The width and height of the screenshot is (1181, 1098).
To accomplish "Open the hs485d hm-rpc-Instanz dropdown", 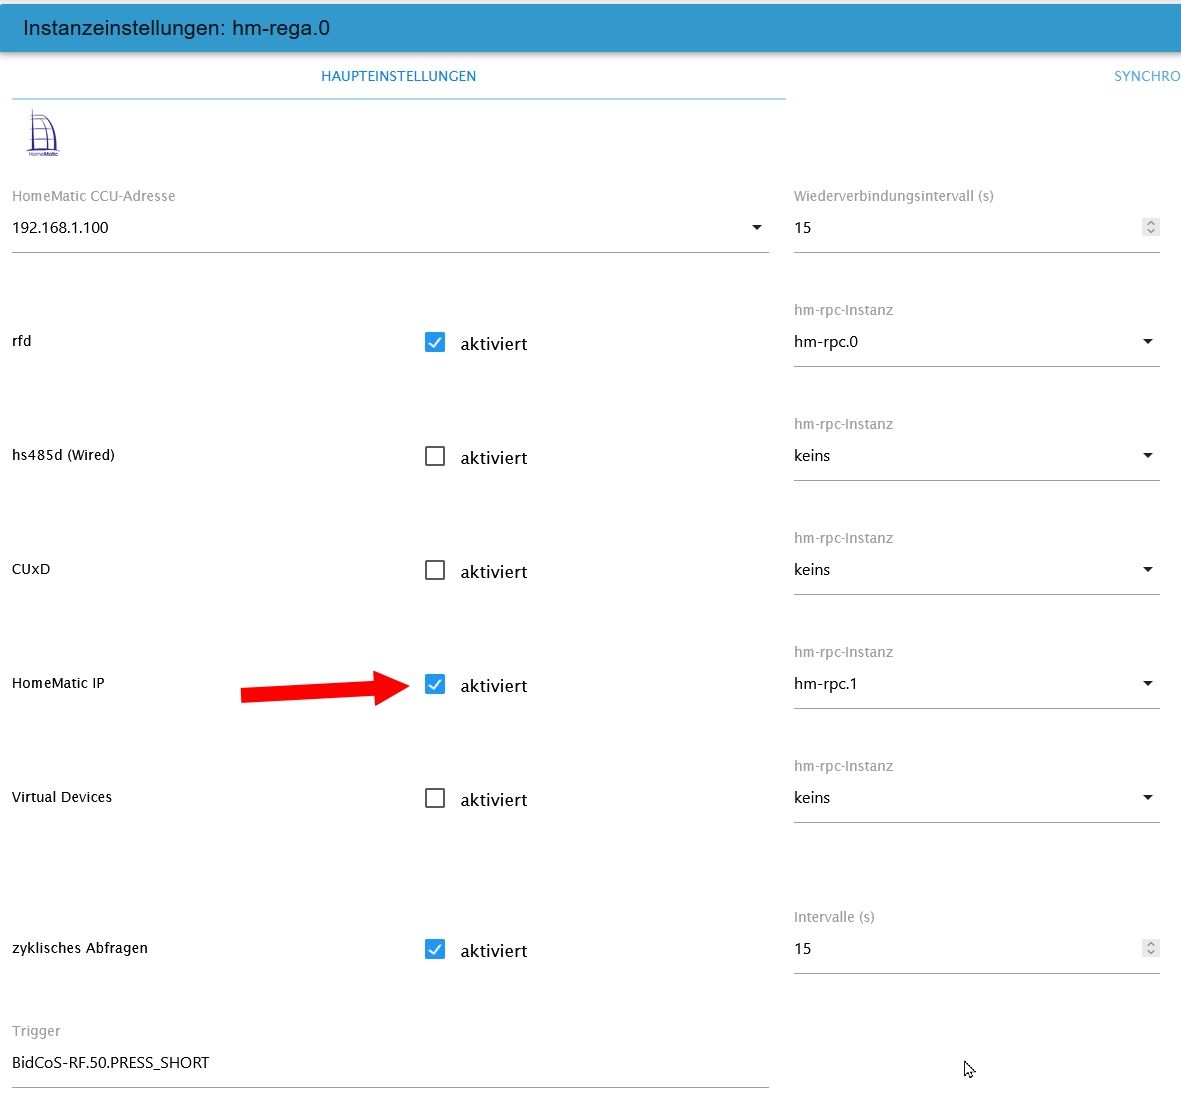I will pyautogui.click(x=976, y=456).
